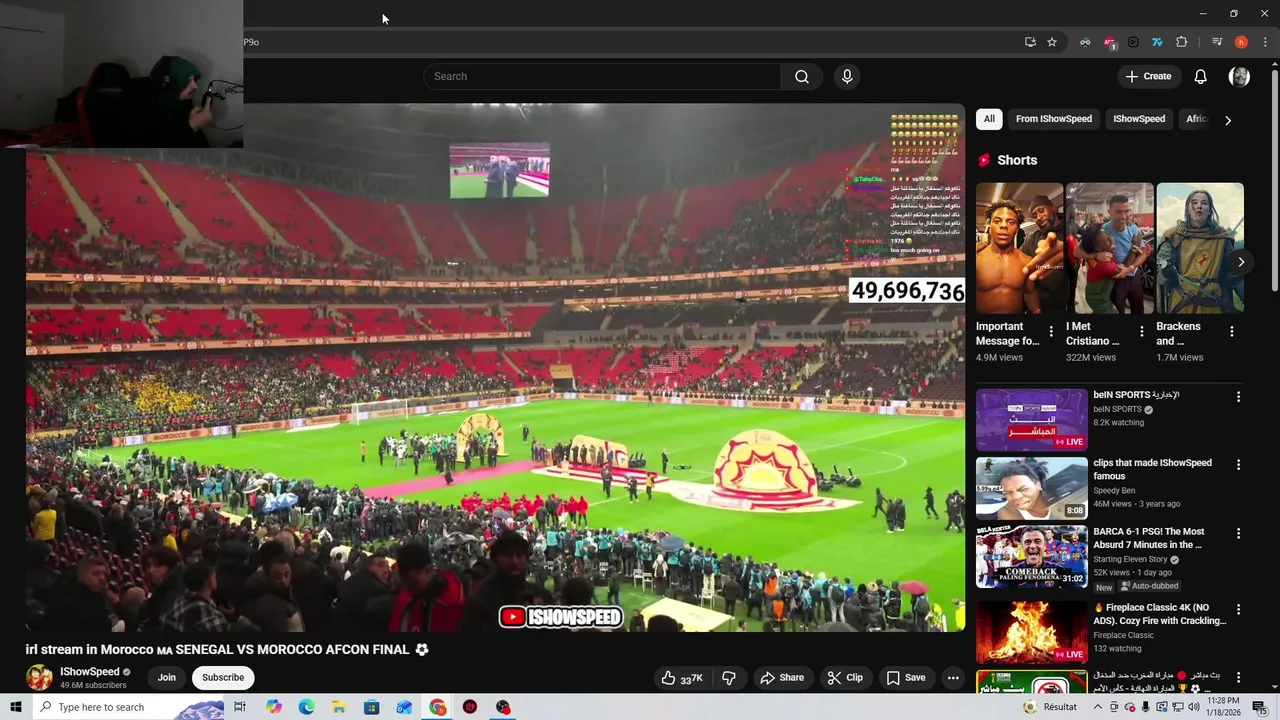The width and height of the screenshot is (1280, 720).
Task: Open Windows action center notifications
Action: tap(1259, 707)
